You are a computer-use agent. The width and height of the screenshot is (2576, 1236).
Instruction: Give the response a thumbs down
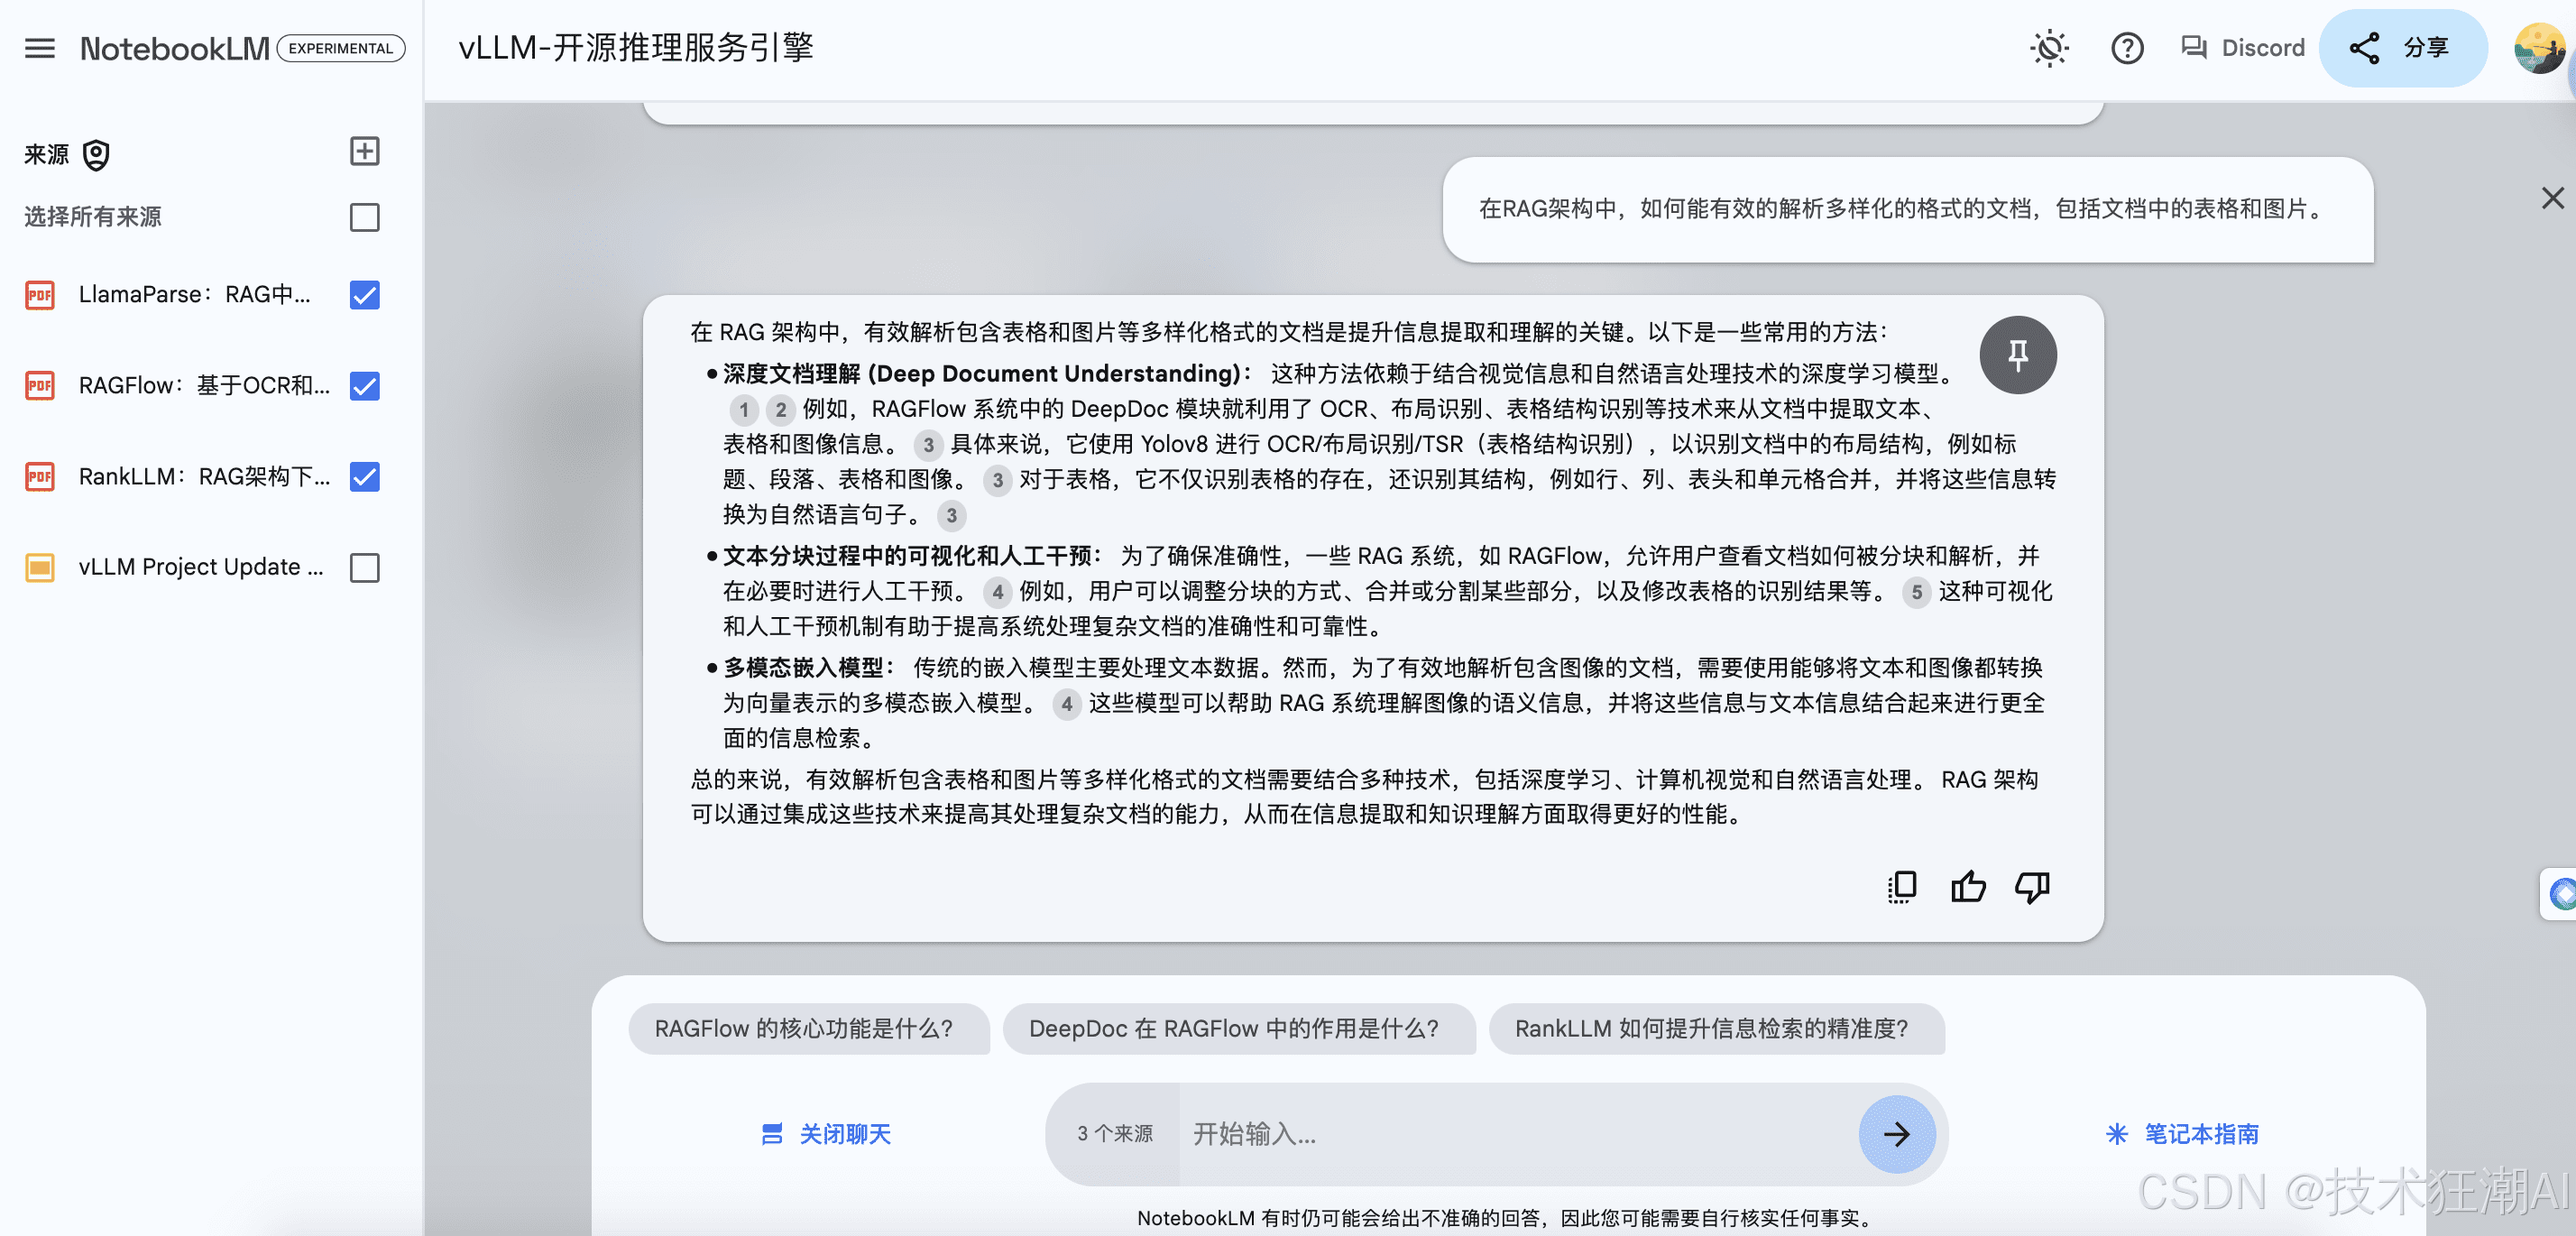pos(2032,887)
